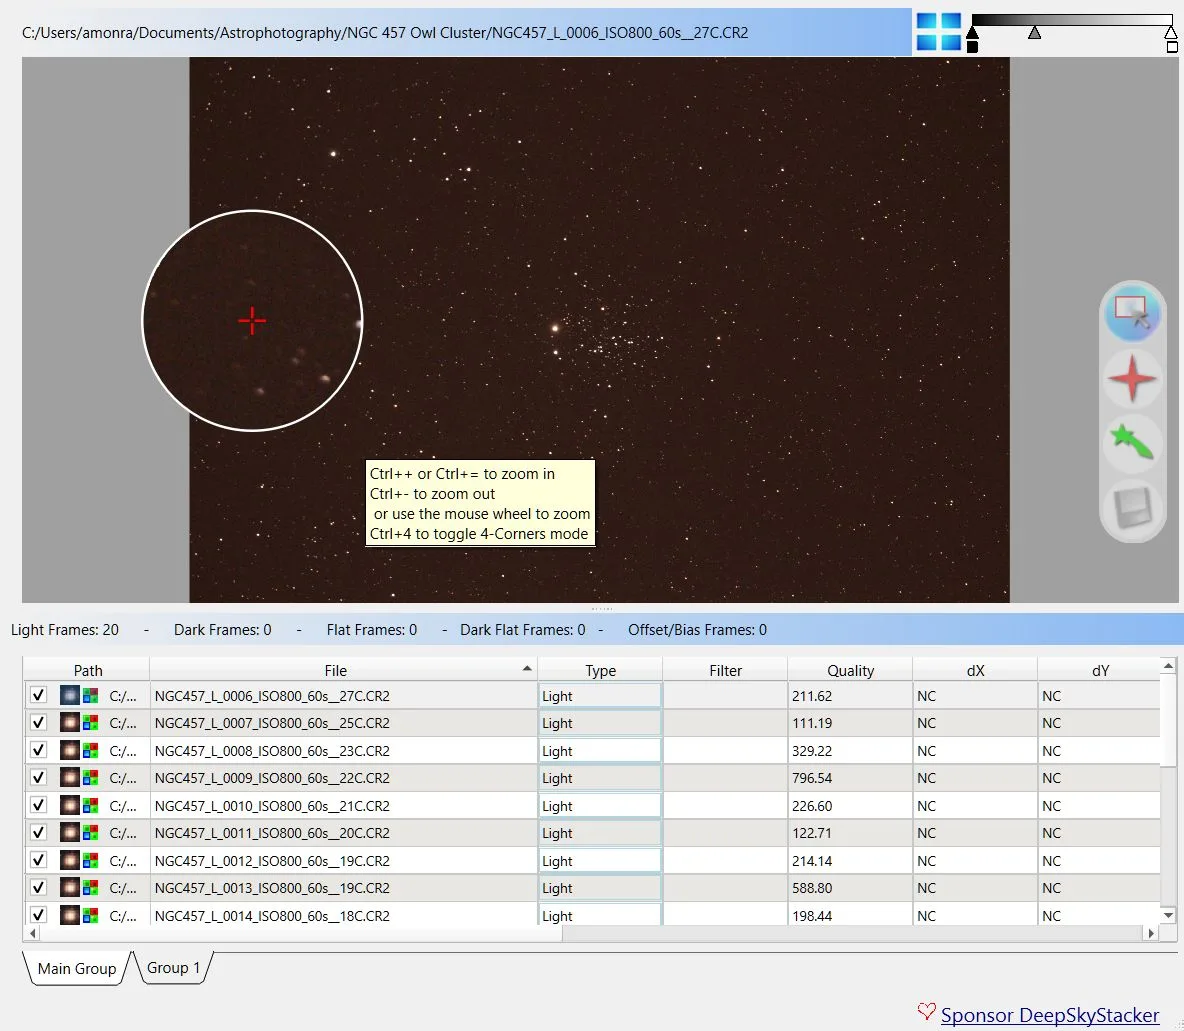1184x1031 pixels.
Task: Sort list by dX column header
Action: tap(975, 670)
